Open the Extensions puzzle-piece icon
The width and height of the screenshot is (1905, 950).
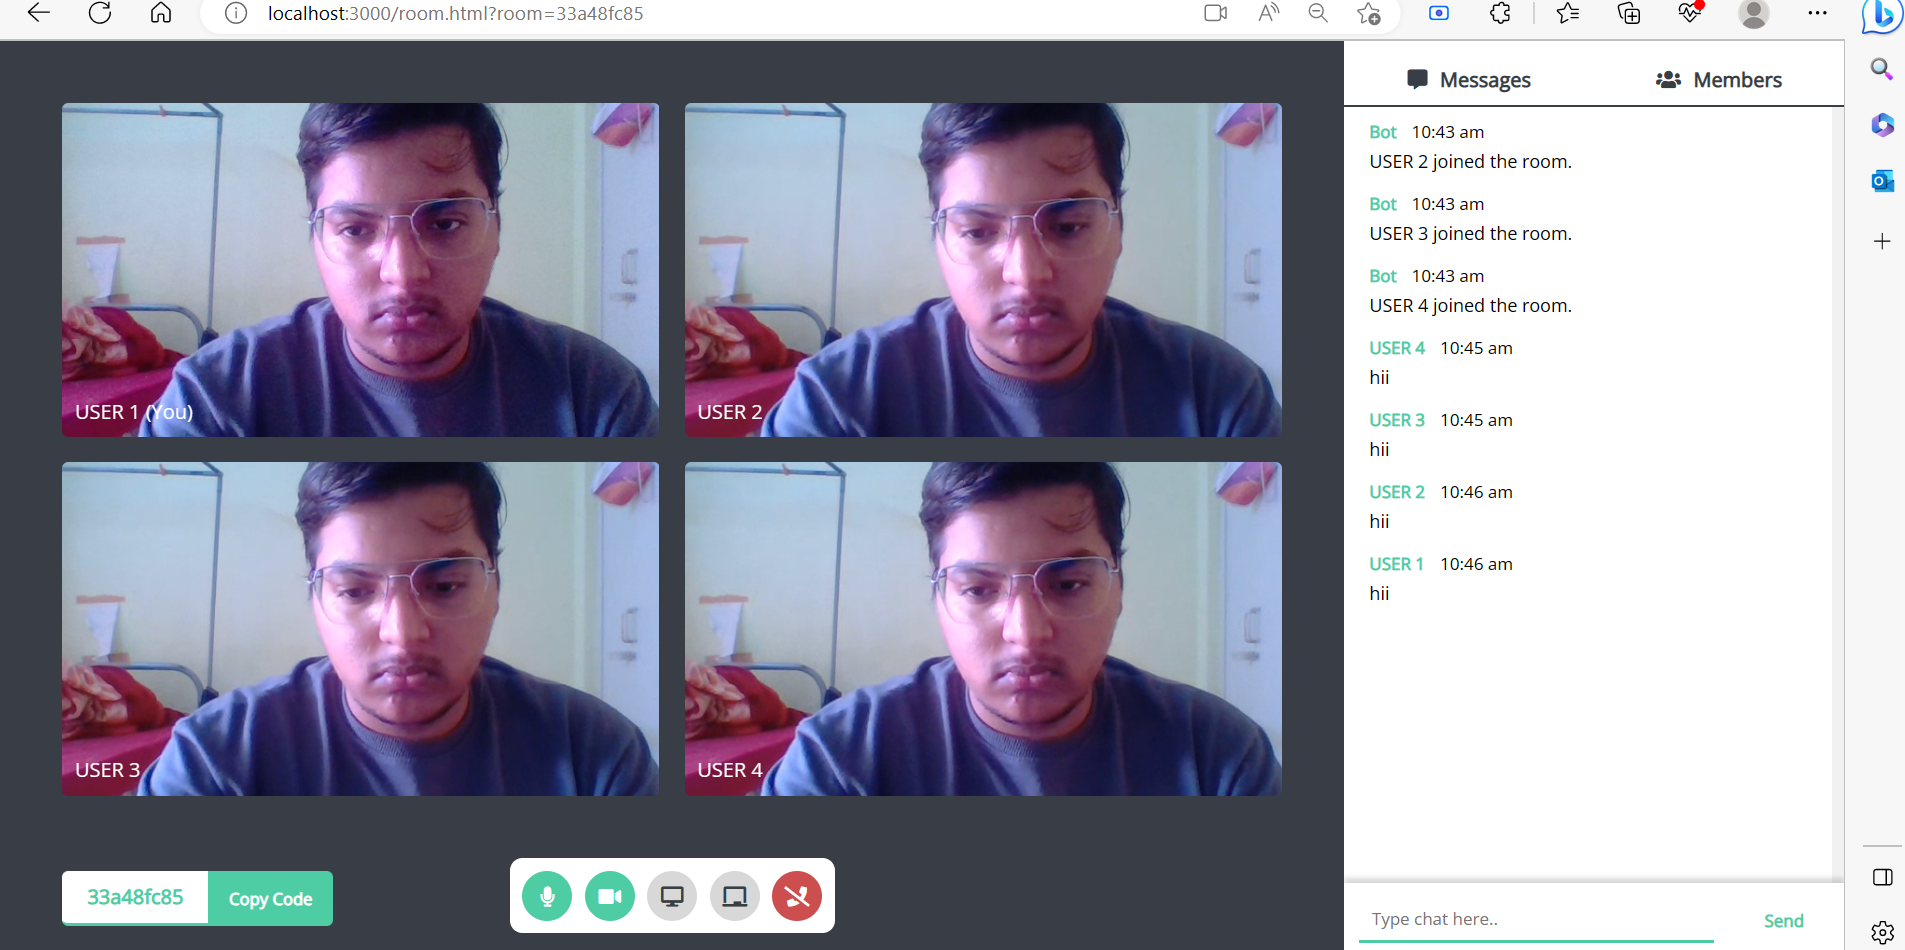(x=1499, y=14)
